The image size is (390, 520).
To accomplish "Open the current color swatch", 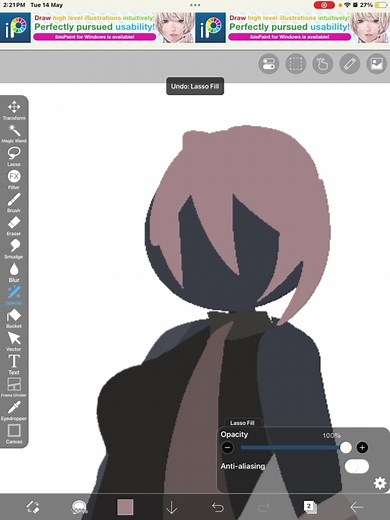I will tap(125, 507).
